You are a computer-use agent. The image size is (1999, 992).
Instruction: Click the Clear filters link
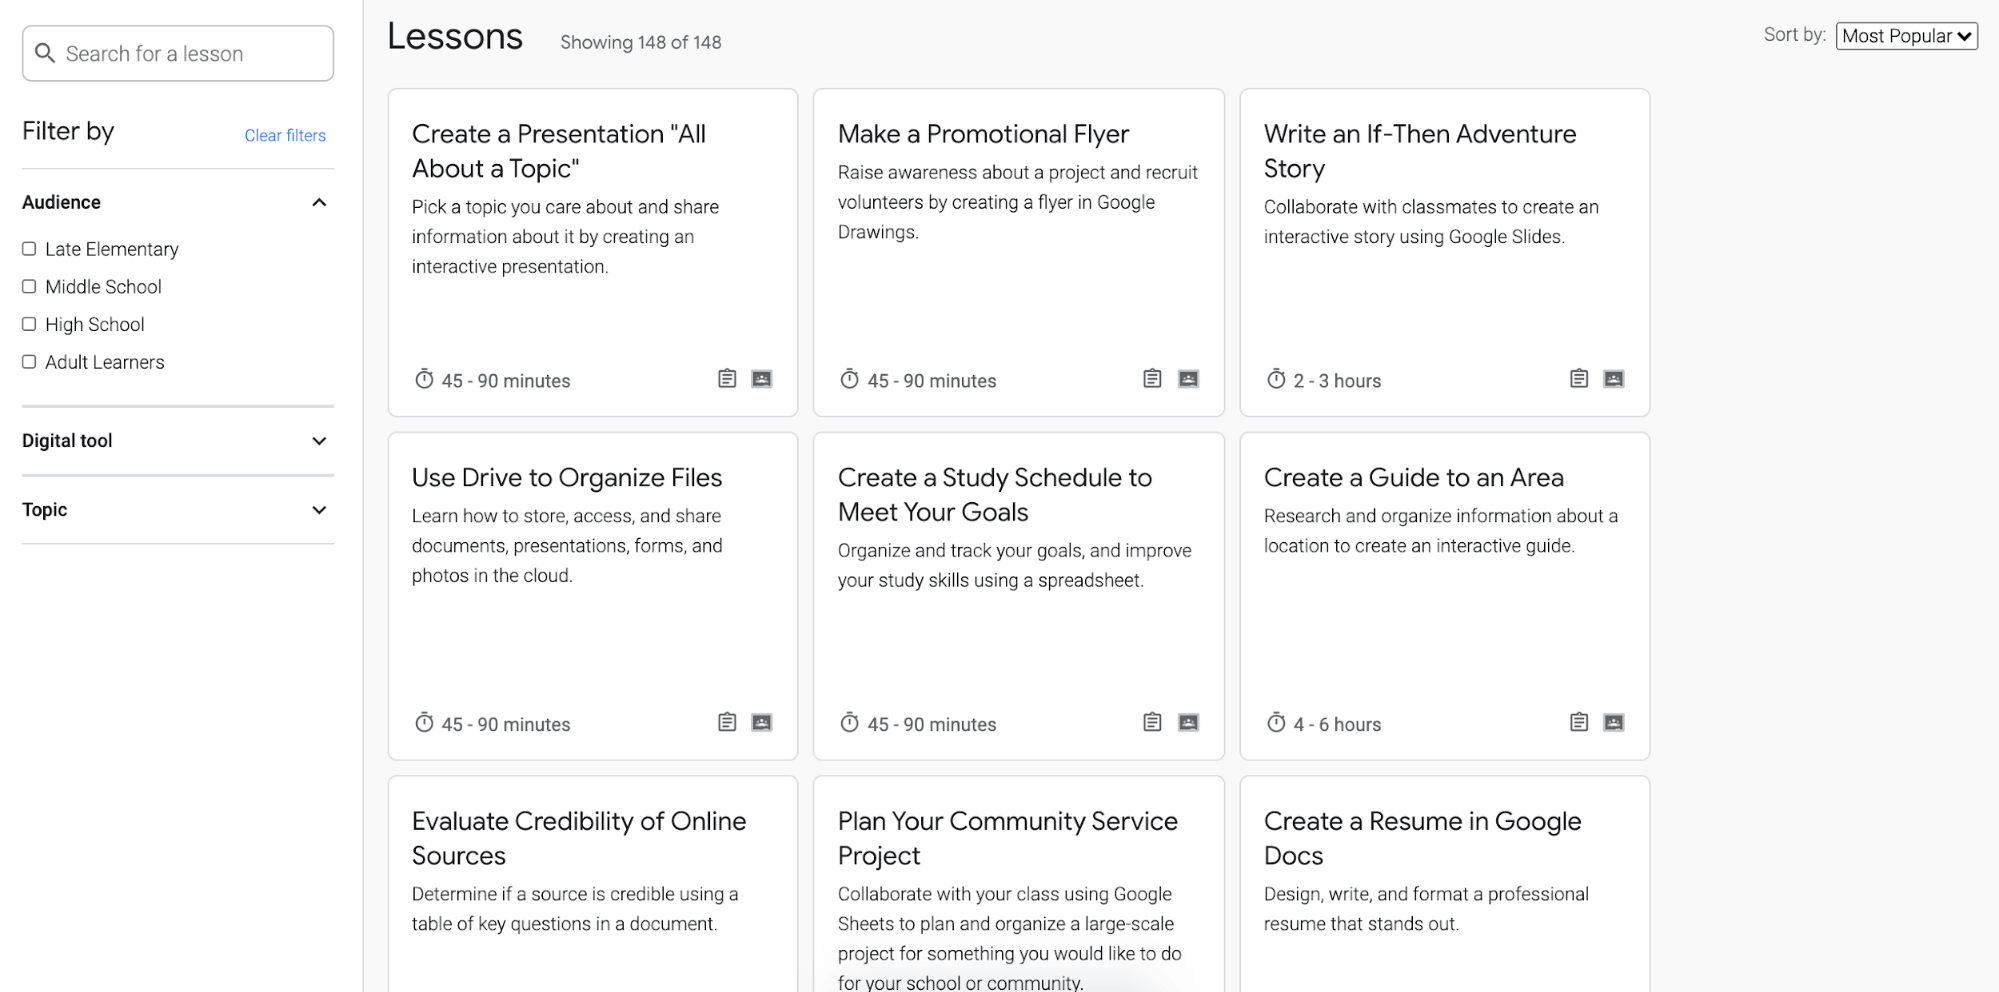point(285,135)
